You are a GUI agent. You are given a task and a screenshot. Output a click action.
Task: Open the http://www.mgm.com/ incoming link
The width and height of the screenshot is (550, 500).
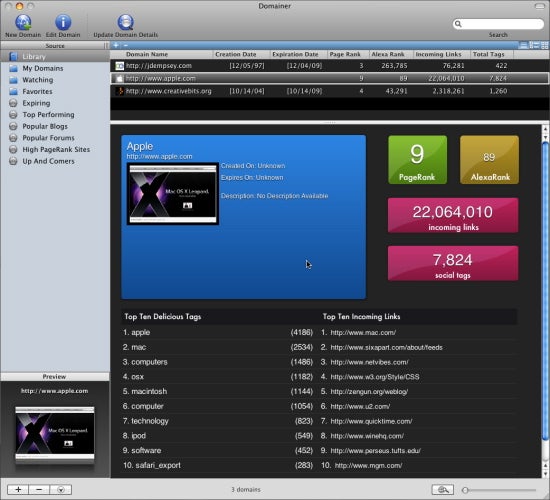pos(368,466)
